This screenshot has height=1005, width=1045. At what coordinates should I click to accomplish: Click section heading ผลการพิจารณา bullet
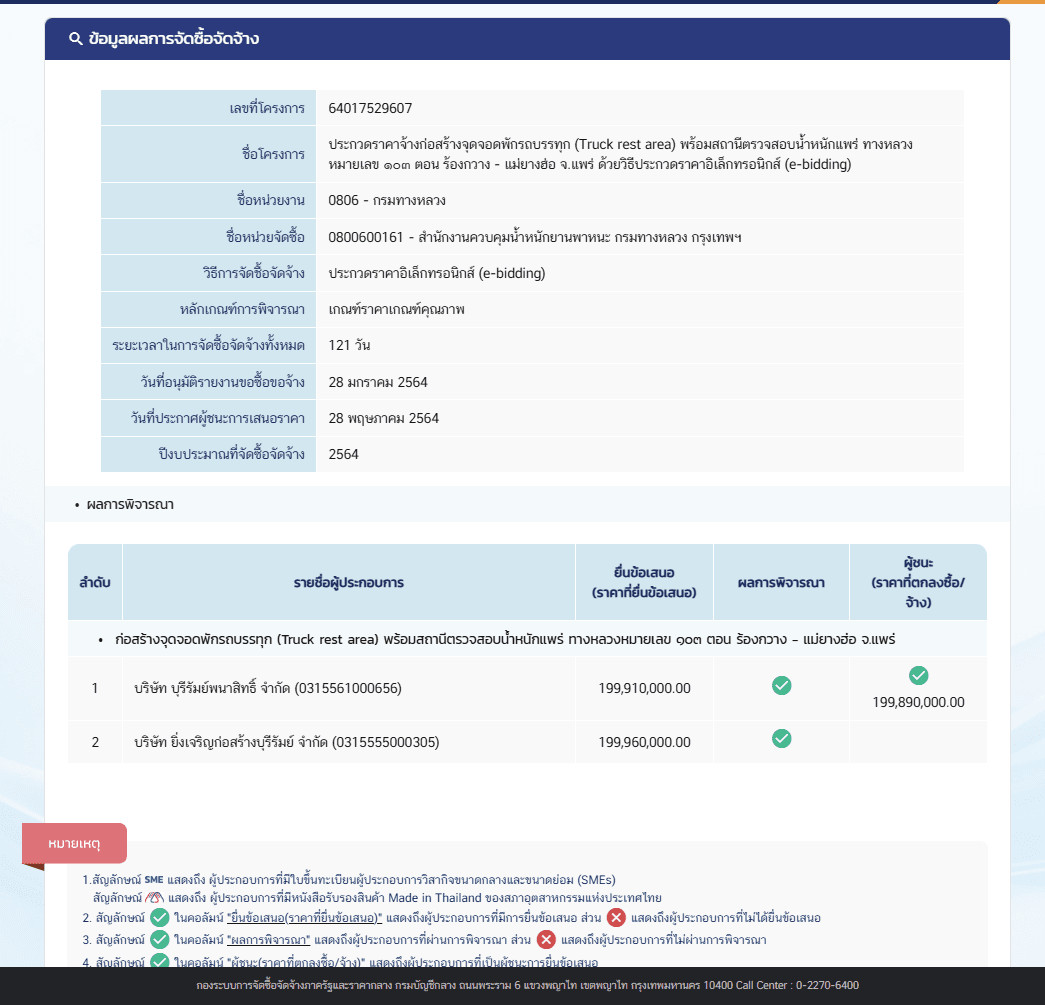(x=130, y=504)
